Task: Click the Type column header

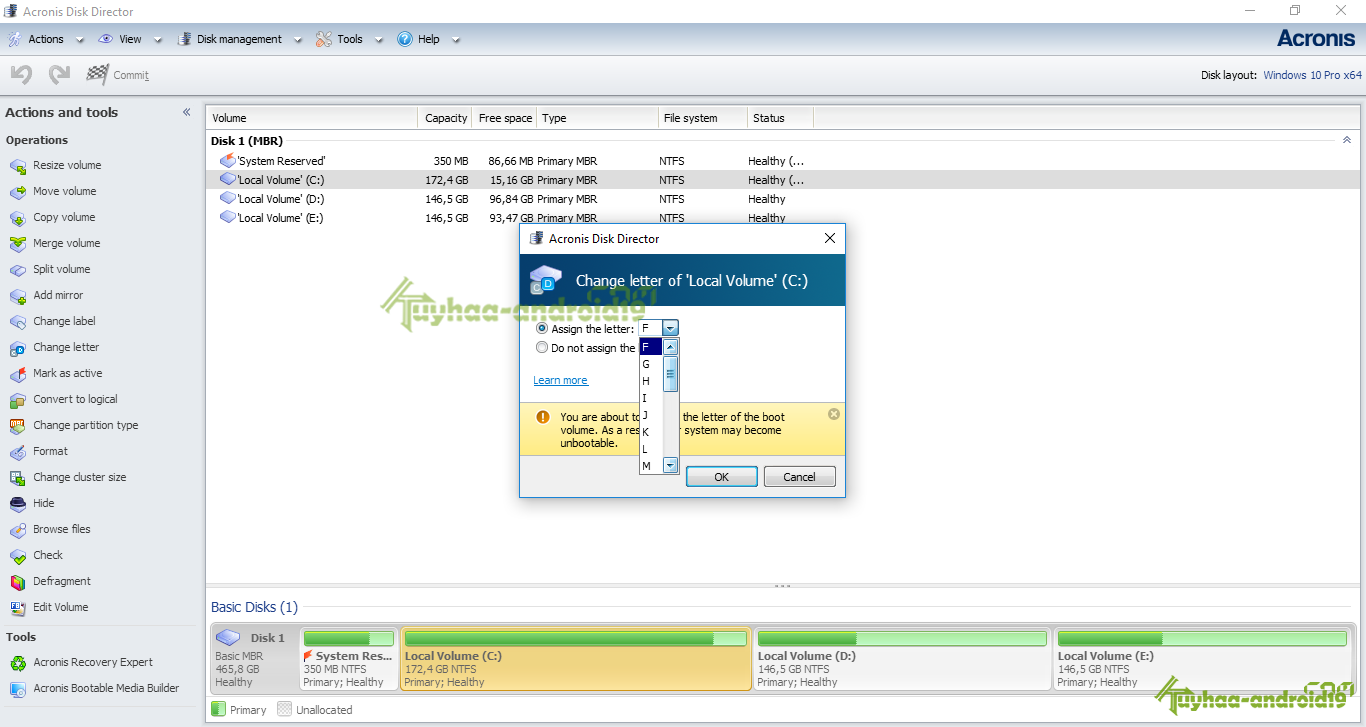Action: (598, 118)
